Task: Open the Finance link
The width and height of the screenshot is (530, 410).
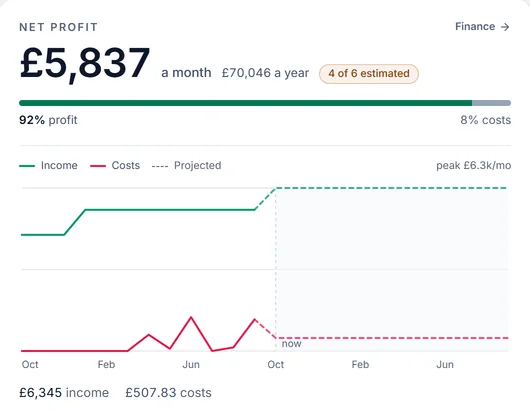Action: 482,27
